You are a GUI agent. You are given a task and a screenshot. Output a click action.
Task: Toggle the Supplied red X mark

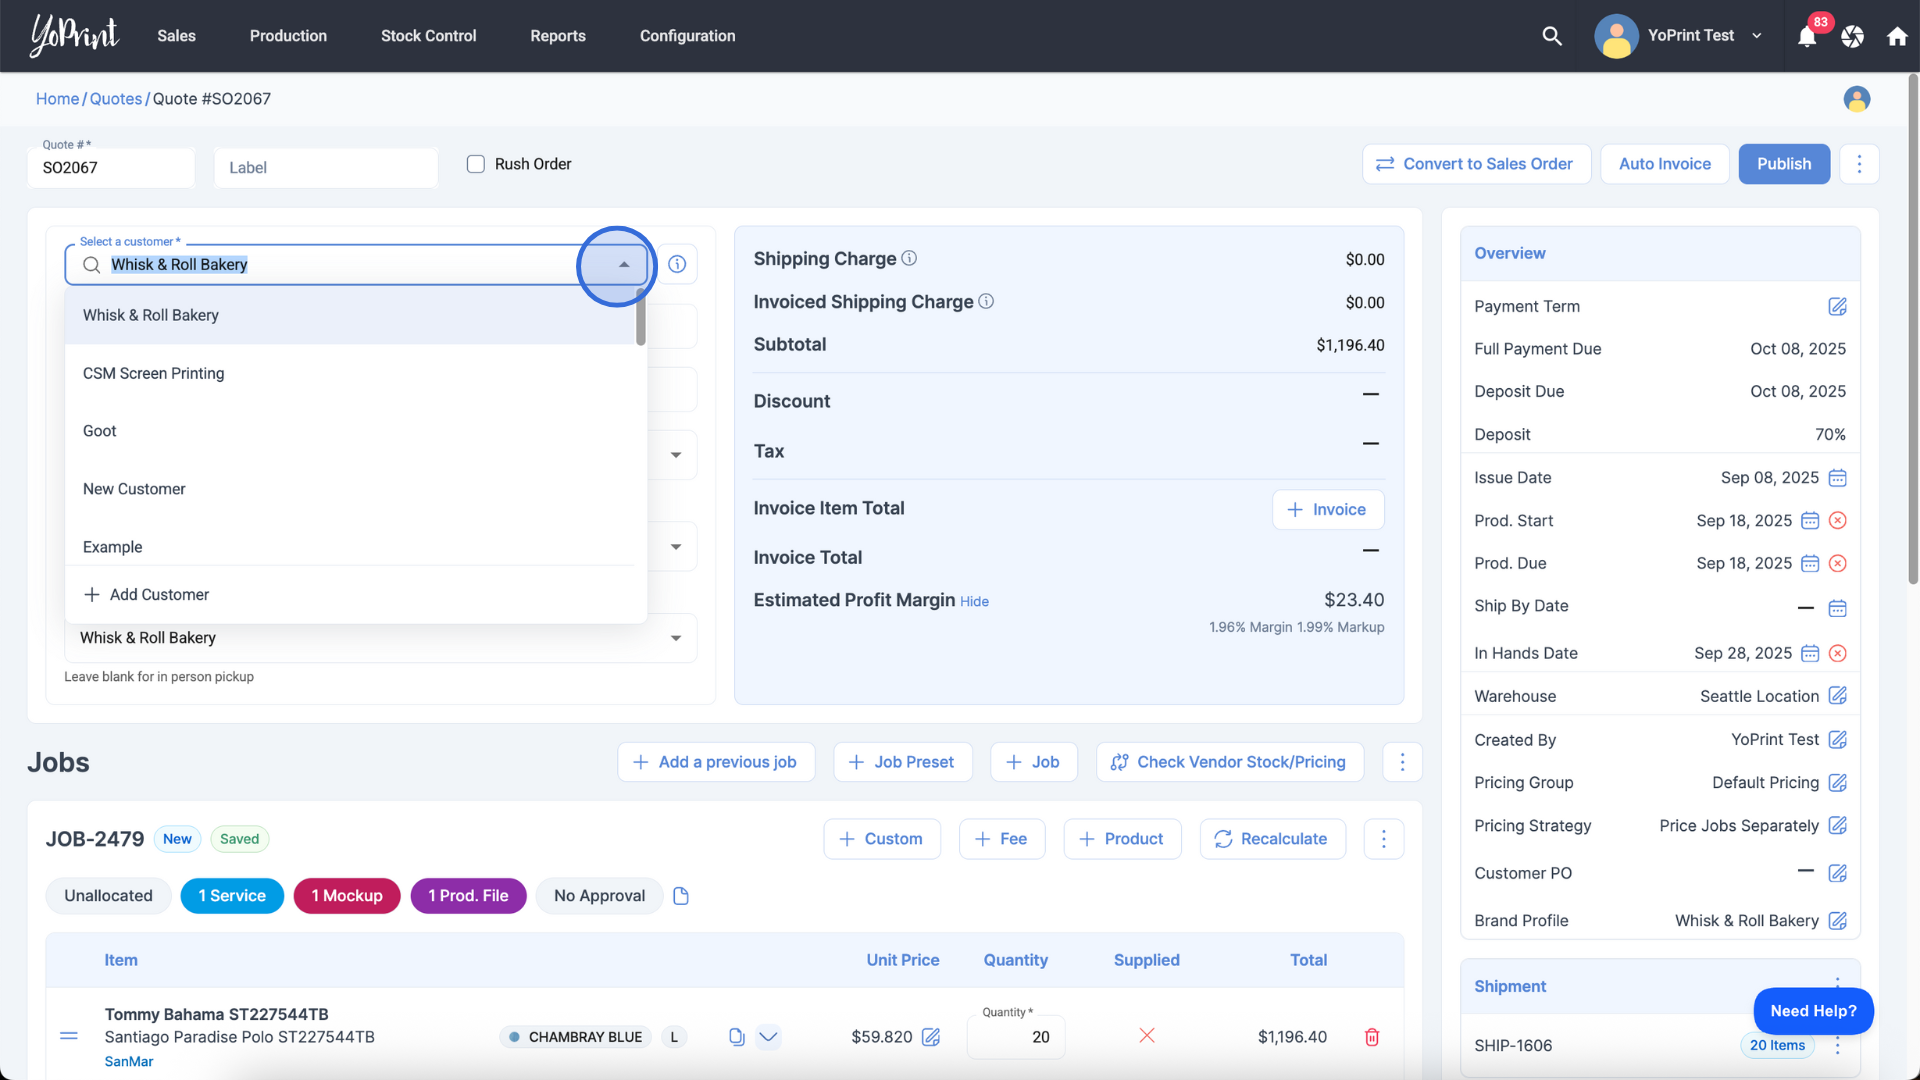(x=1147, y=1036)
